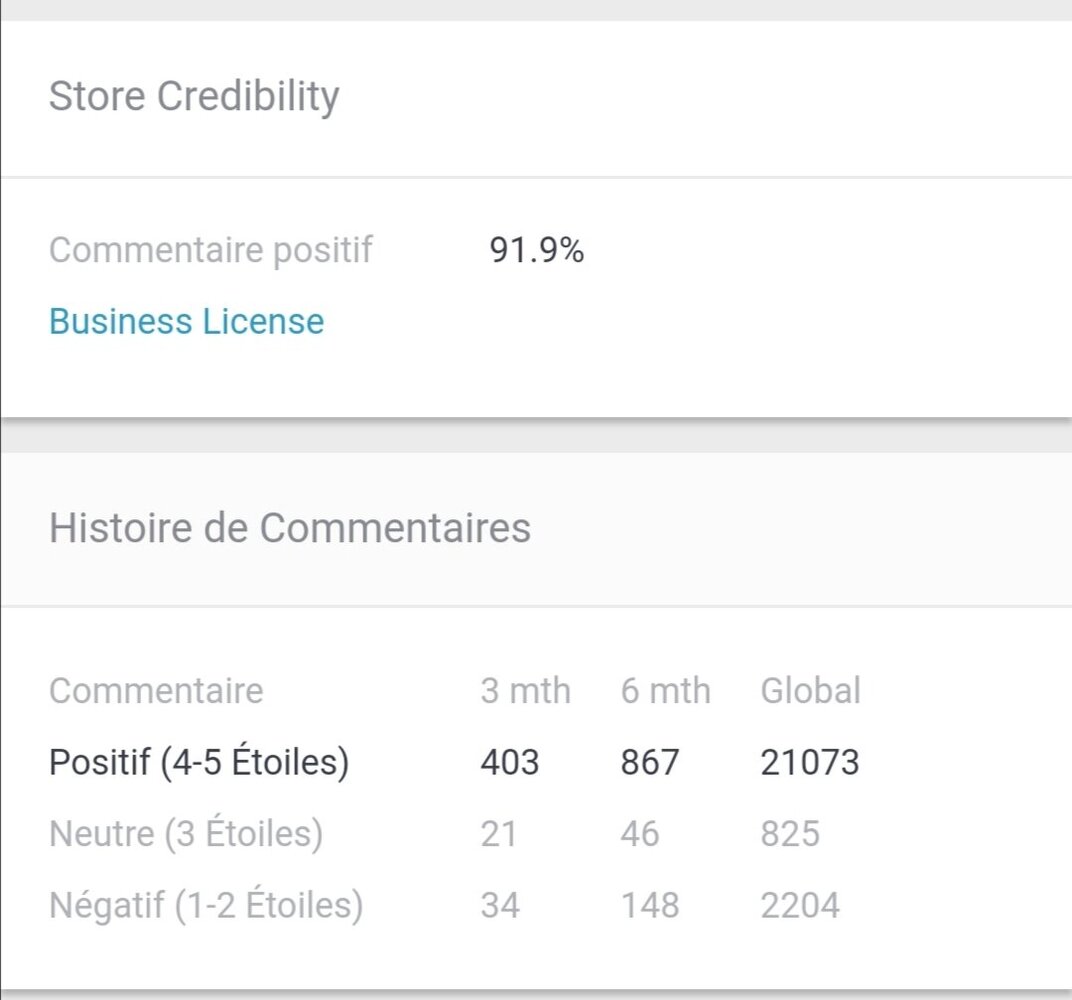
Task: Click the Store Credibility section header
Action: 195,96
